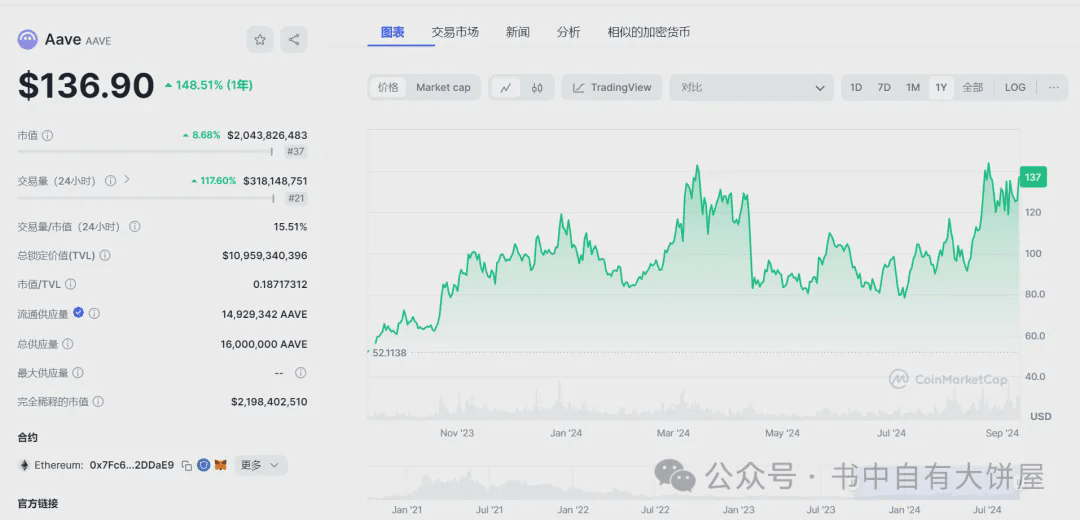Open TradingView chart mode
Image resolution: width=1080 pixels, height=520 pixels.
point(612,87)
